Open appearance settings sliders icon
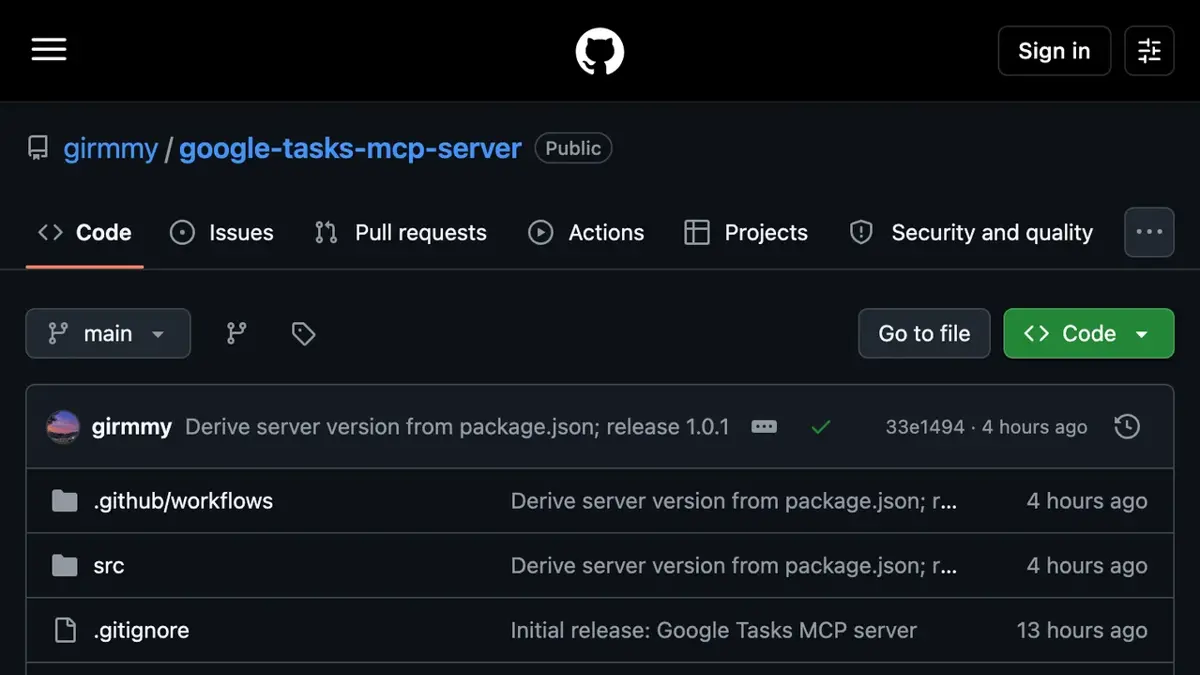 (1149, 51)
